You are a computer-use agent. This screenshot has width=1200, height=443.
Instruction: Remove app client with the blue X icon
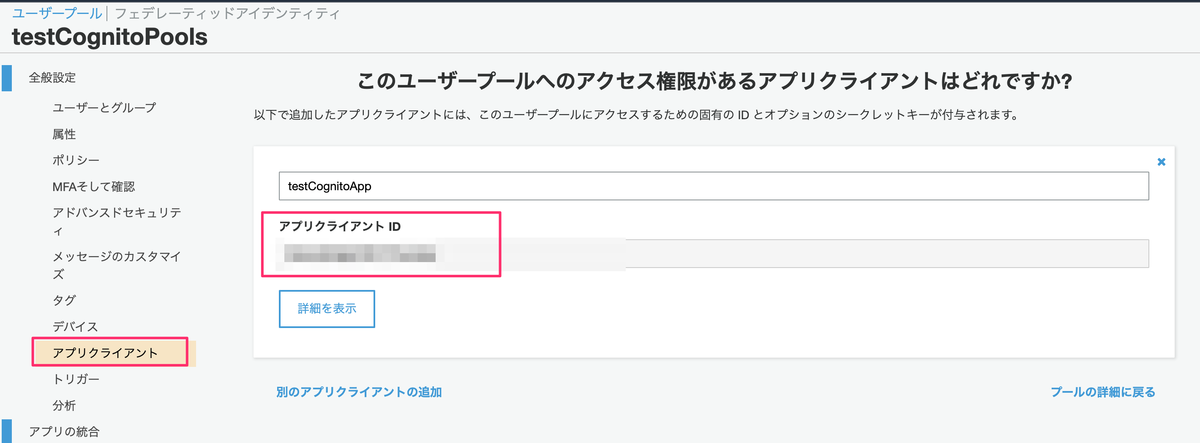pos(1161,161)
